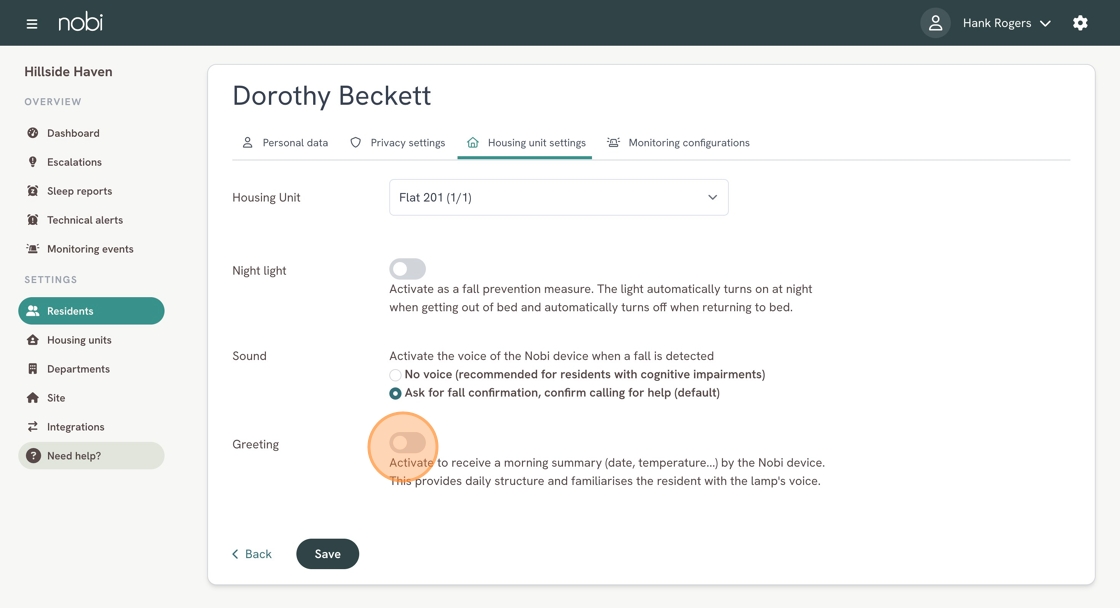Switch to the Monitoring configurations tab
1120x608 pixels.
pos(679,143)
